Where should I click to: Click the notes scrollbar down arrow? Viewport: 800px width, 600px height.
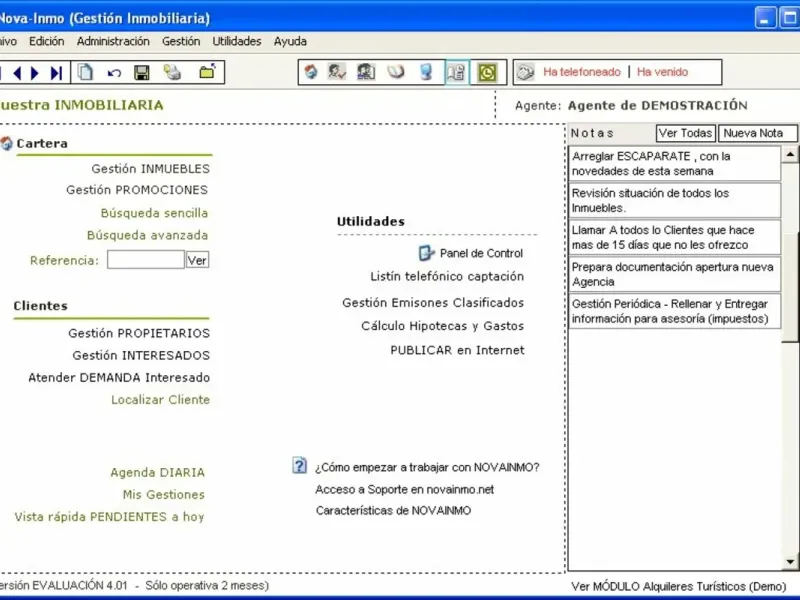click(790, 562)
